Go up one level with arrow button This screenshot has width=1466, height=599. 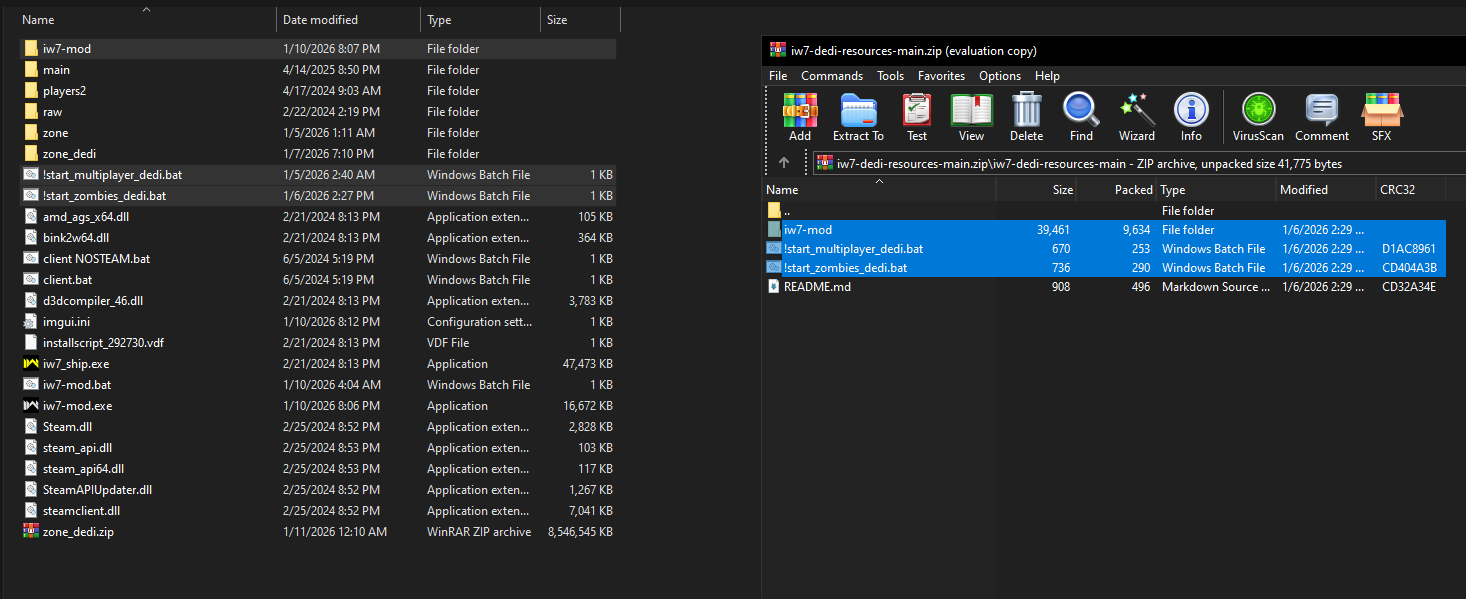[x=784, y=163]
